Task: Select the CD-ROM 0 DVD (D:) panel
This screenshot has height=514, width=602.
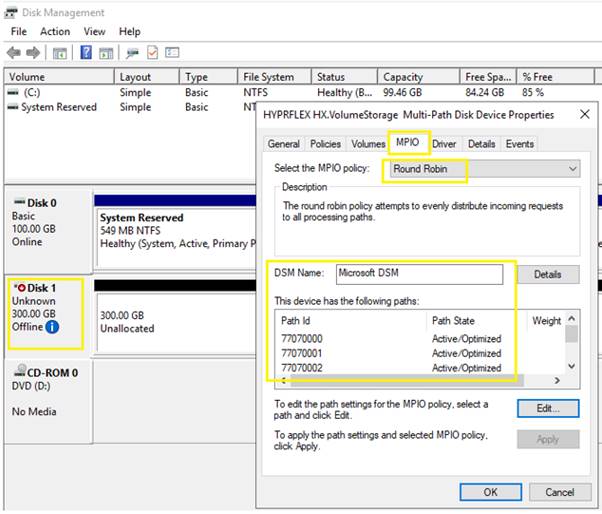Action: click(x=48, y=402)
